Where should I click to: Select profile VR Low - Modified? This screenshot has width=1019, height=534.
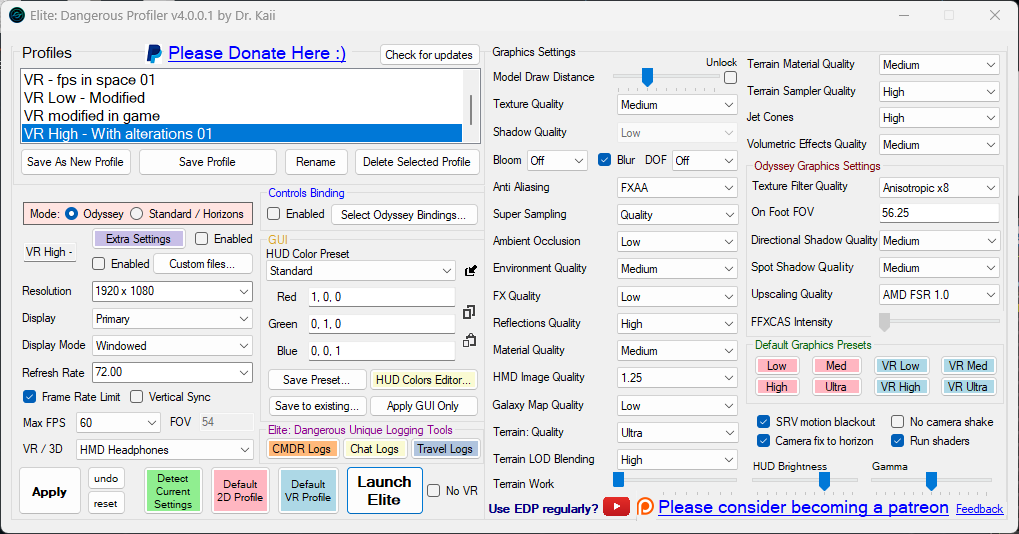242,98
